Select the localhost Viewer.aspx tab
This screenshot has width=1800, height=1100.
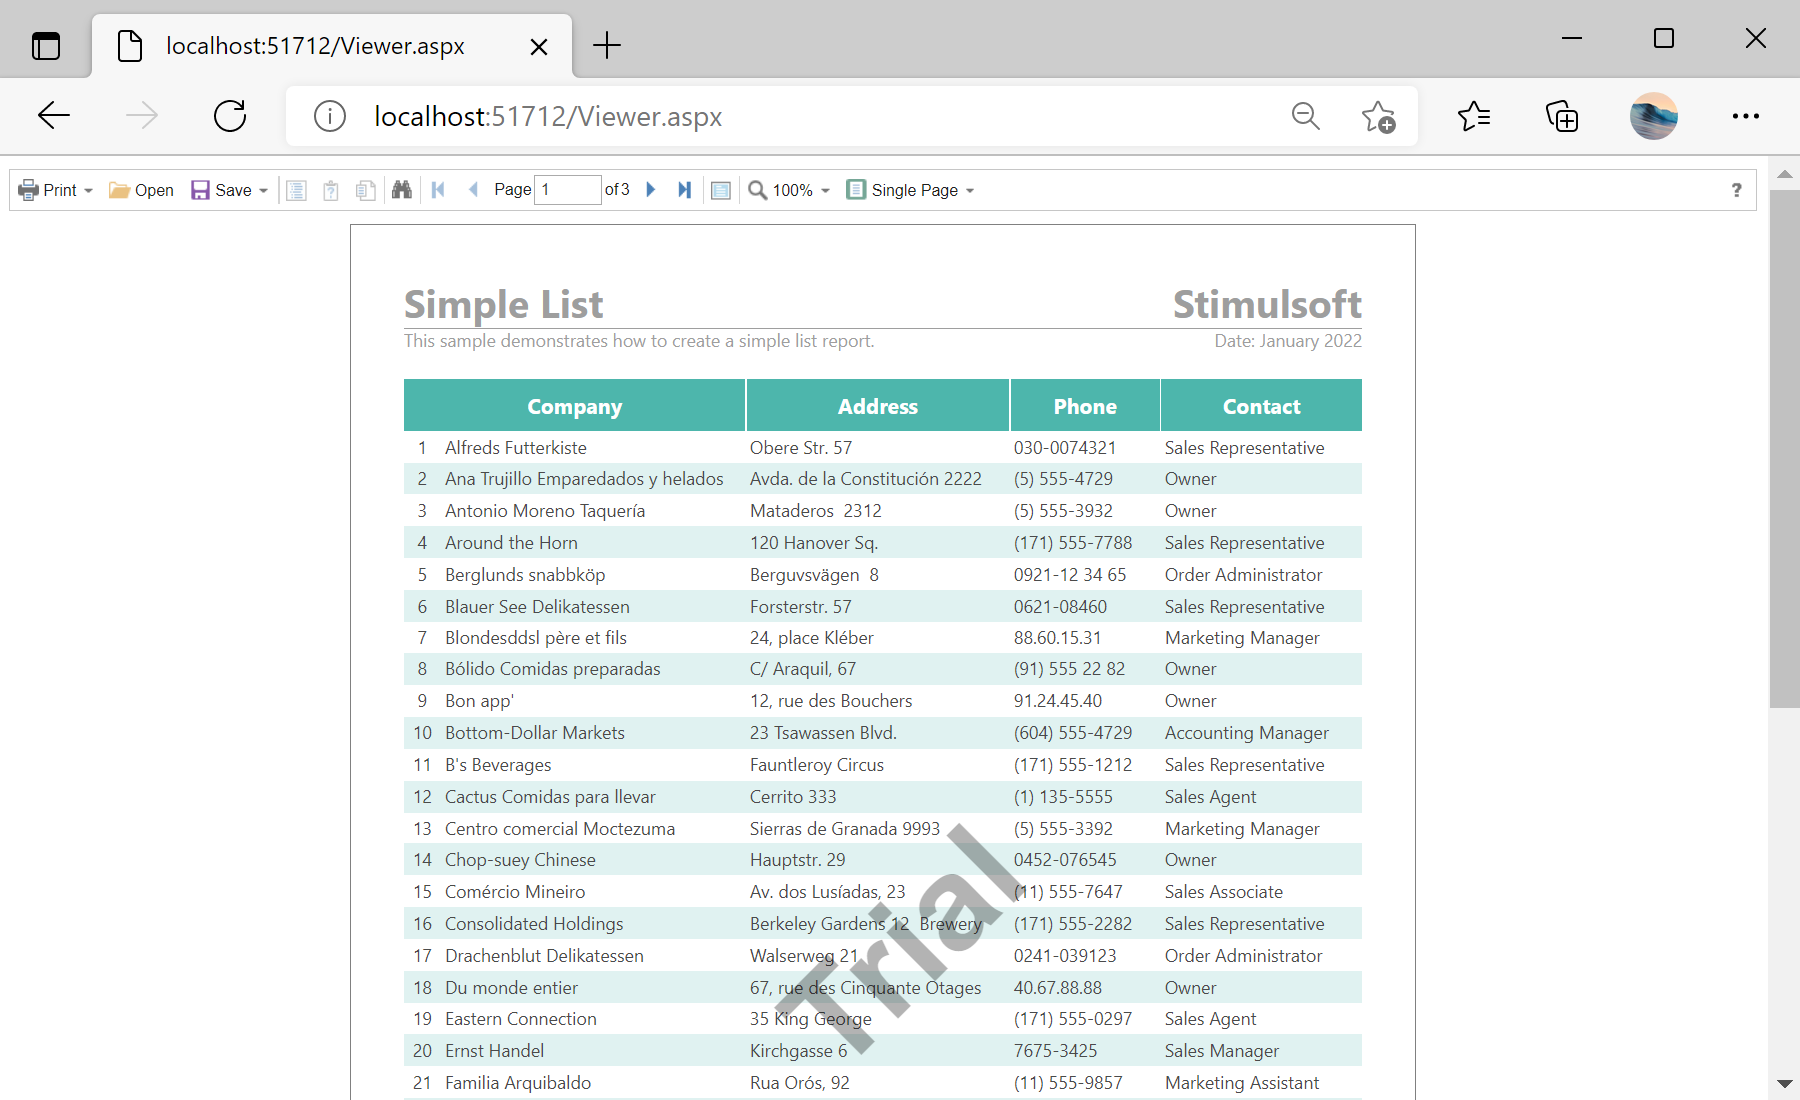coord(332,46)
